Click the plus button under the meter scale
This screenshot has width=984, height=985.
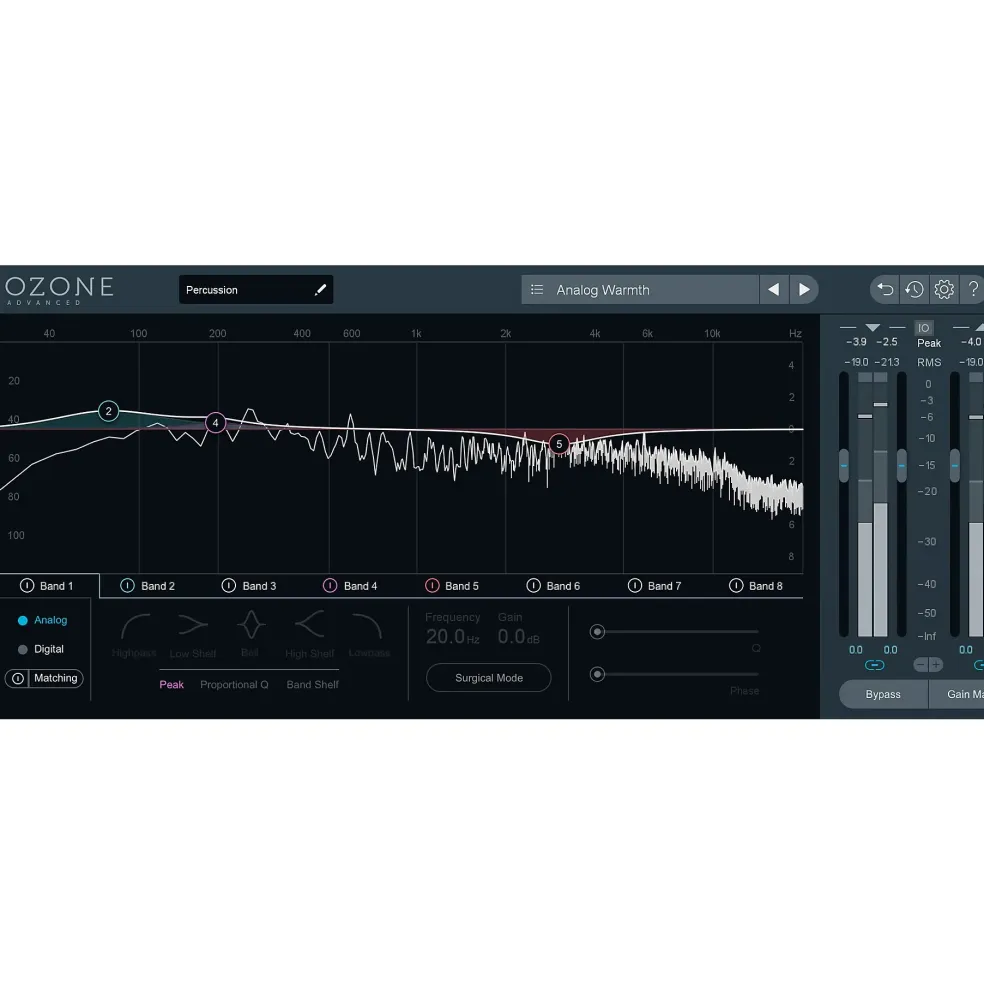pos(936,665)
